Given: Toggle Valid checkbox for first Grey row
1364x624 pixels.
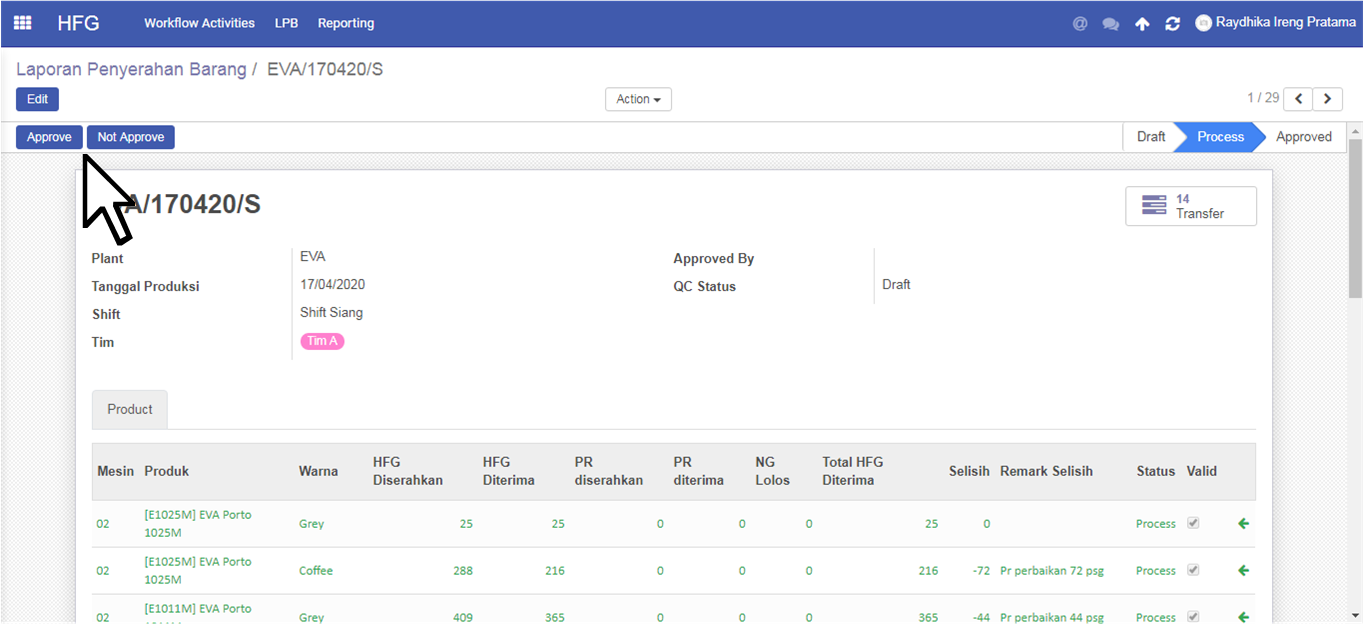Looking at the screenshot, I should (1192, 523).
